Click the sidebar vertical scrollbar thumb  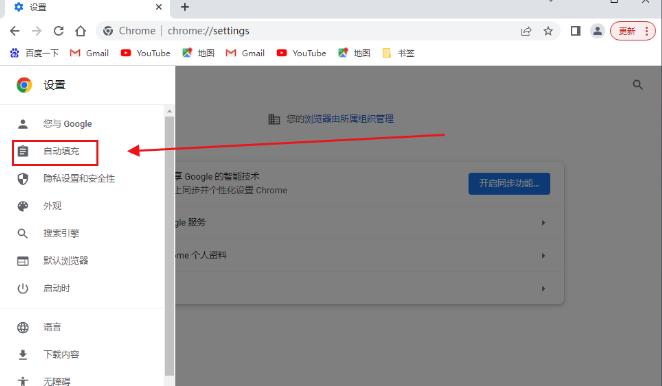[169, 246]
